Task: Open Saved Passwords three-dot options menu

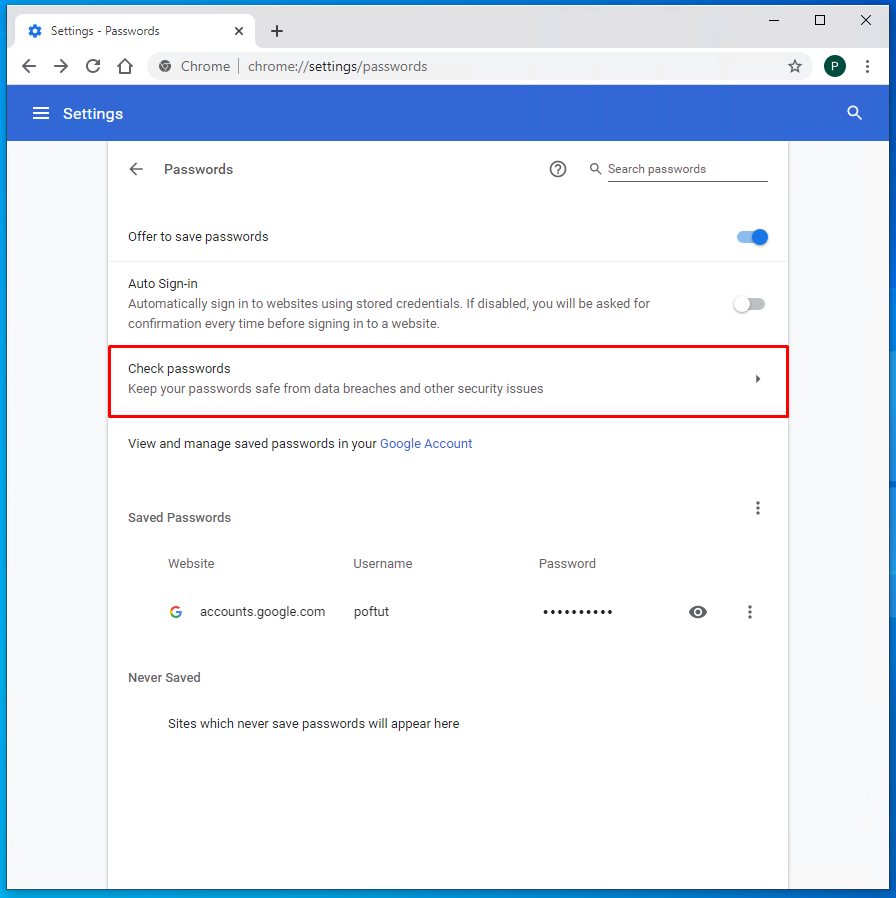Action: coord(757,508)
